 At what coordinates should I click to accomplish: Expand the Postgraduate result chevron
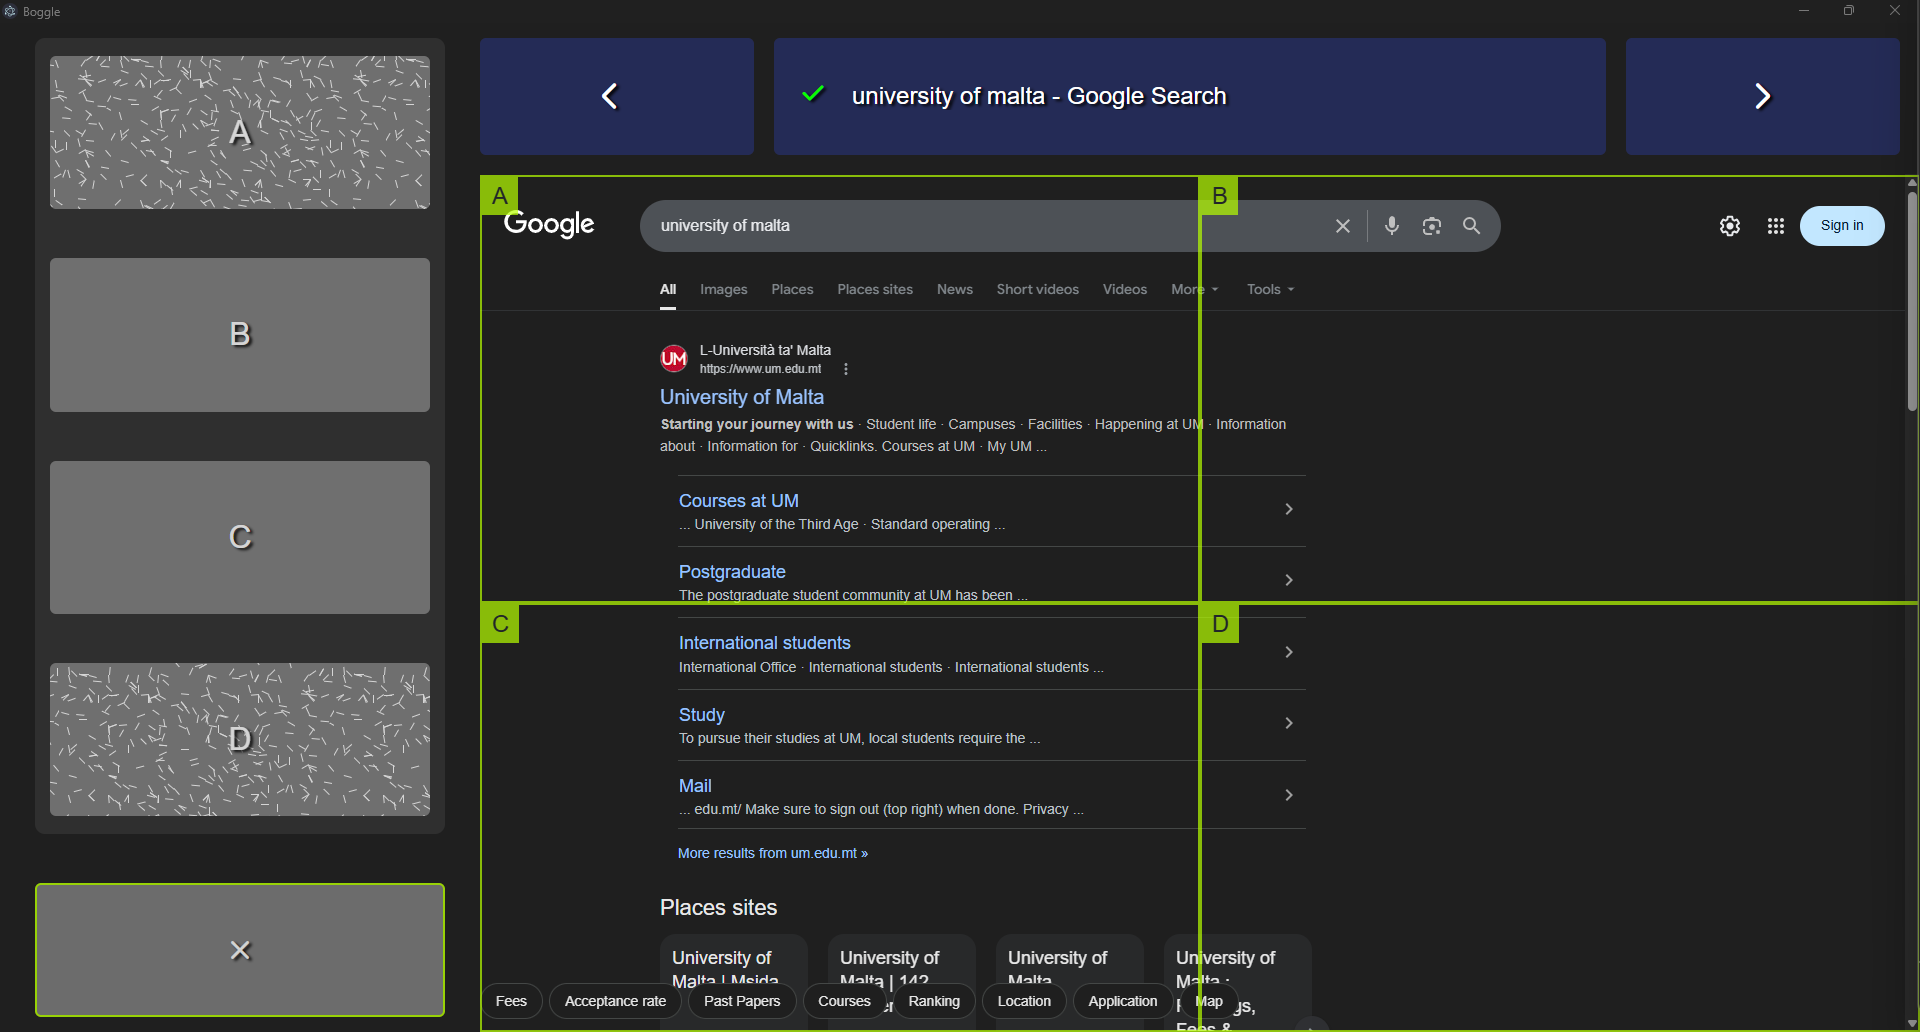tap(1288, 580)
